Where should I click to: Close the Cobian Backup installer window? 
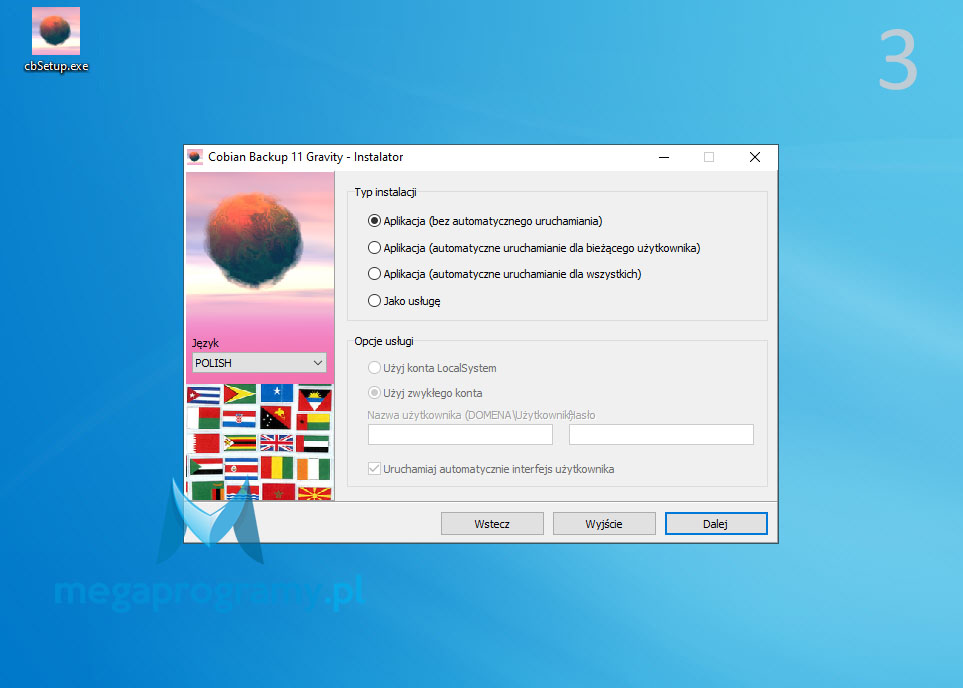[x=755, y=157]
